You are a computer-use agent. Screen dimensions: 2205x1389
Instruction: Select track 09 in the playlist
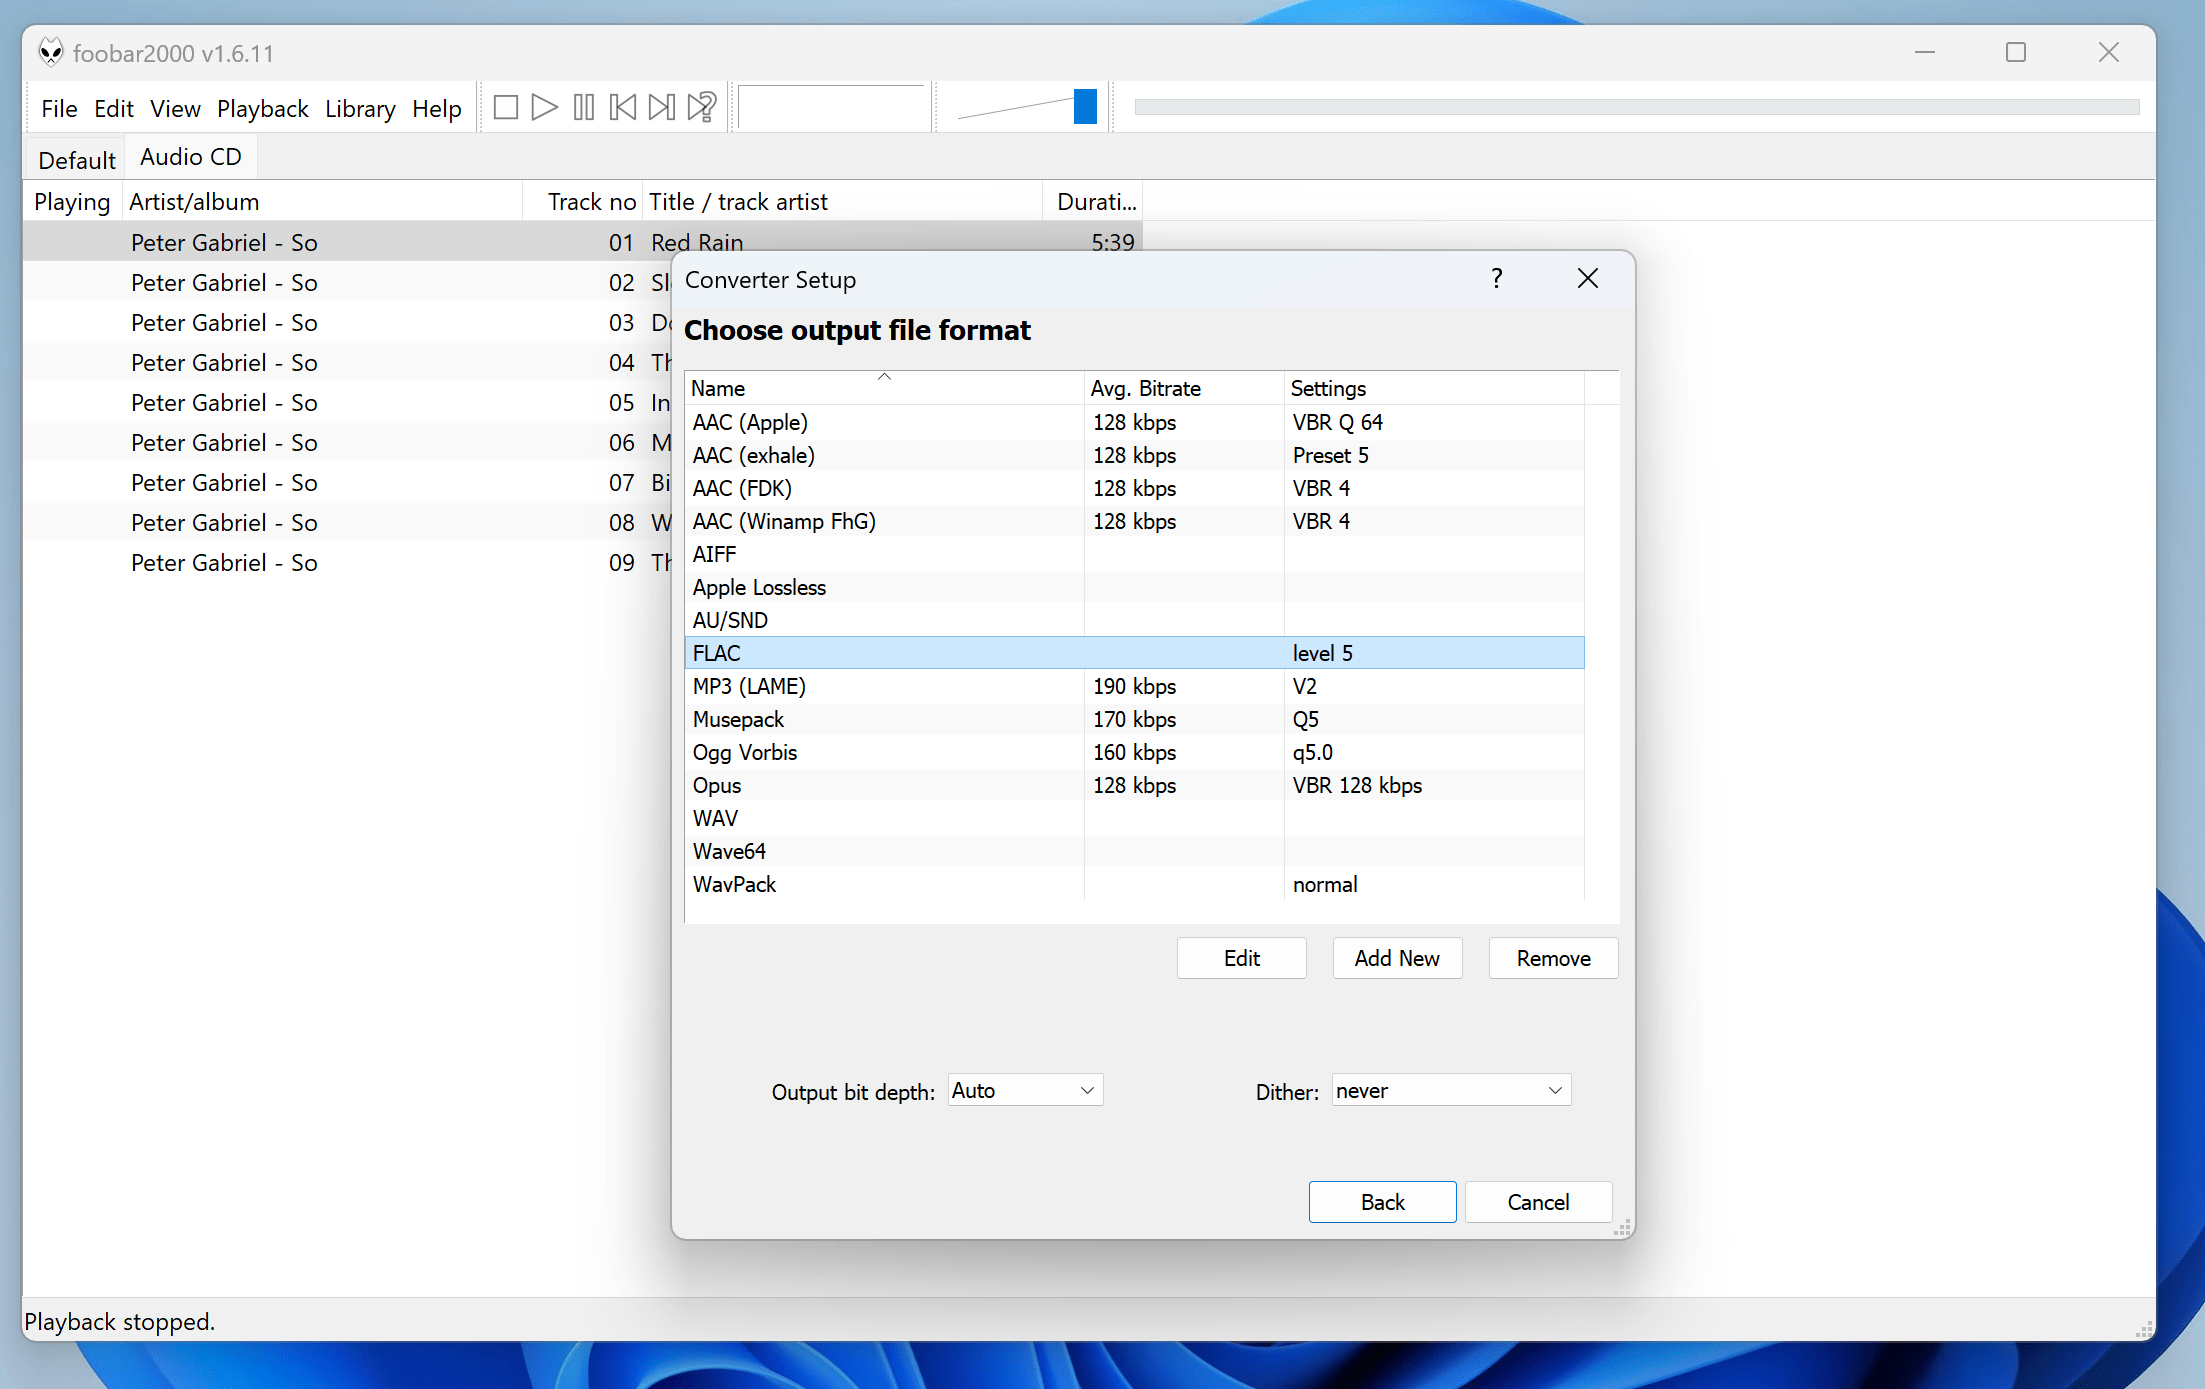[x=347, y=562]
